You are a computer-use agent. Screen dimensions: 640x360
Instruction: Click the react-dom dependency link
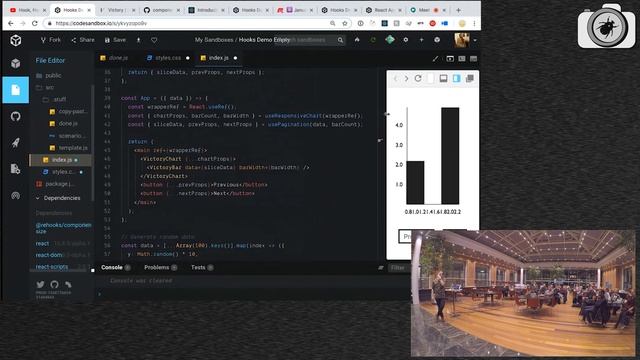[x=49, y=255]
